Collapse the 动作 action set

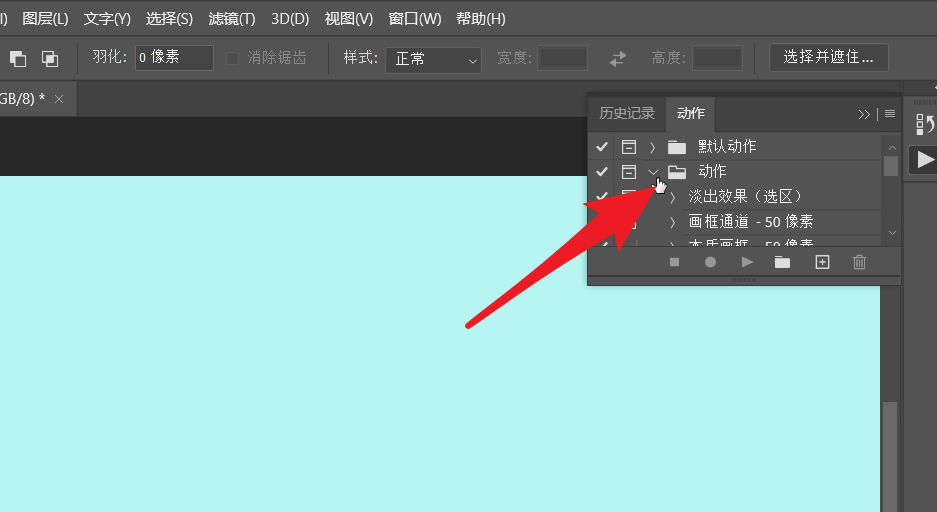pos(653,172)
